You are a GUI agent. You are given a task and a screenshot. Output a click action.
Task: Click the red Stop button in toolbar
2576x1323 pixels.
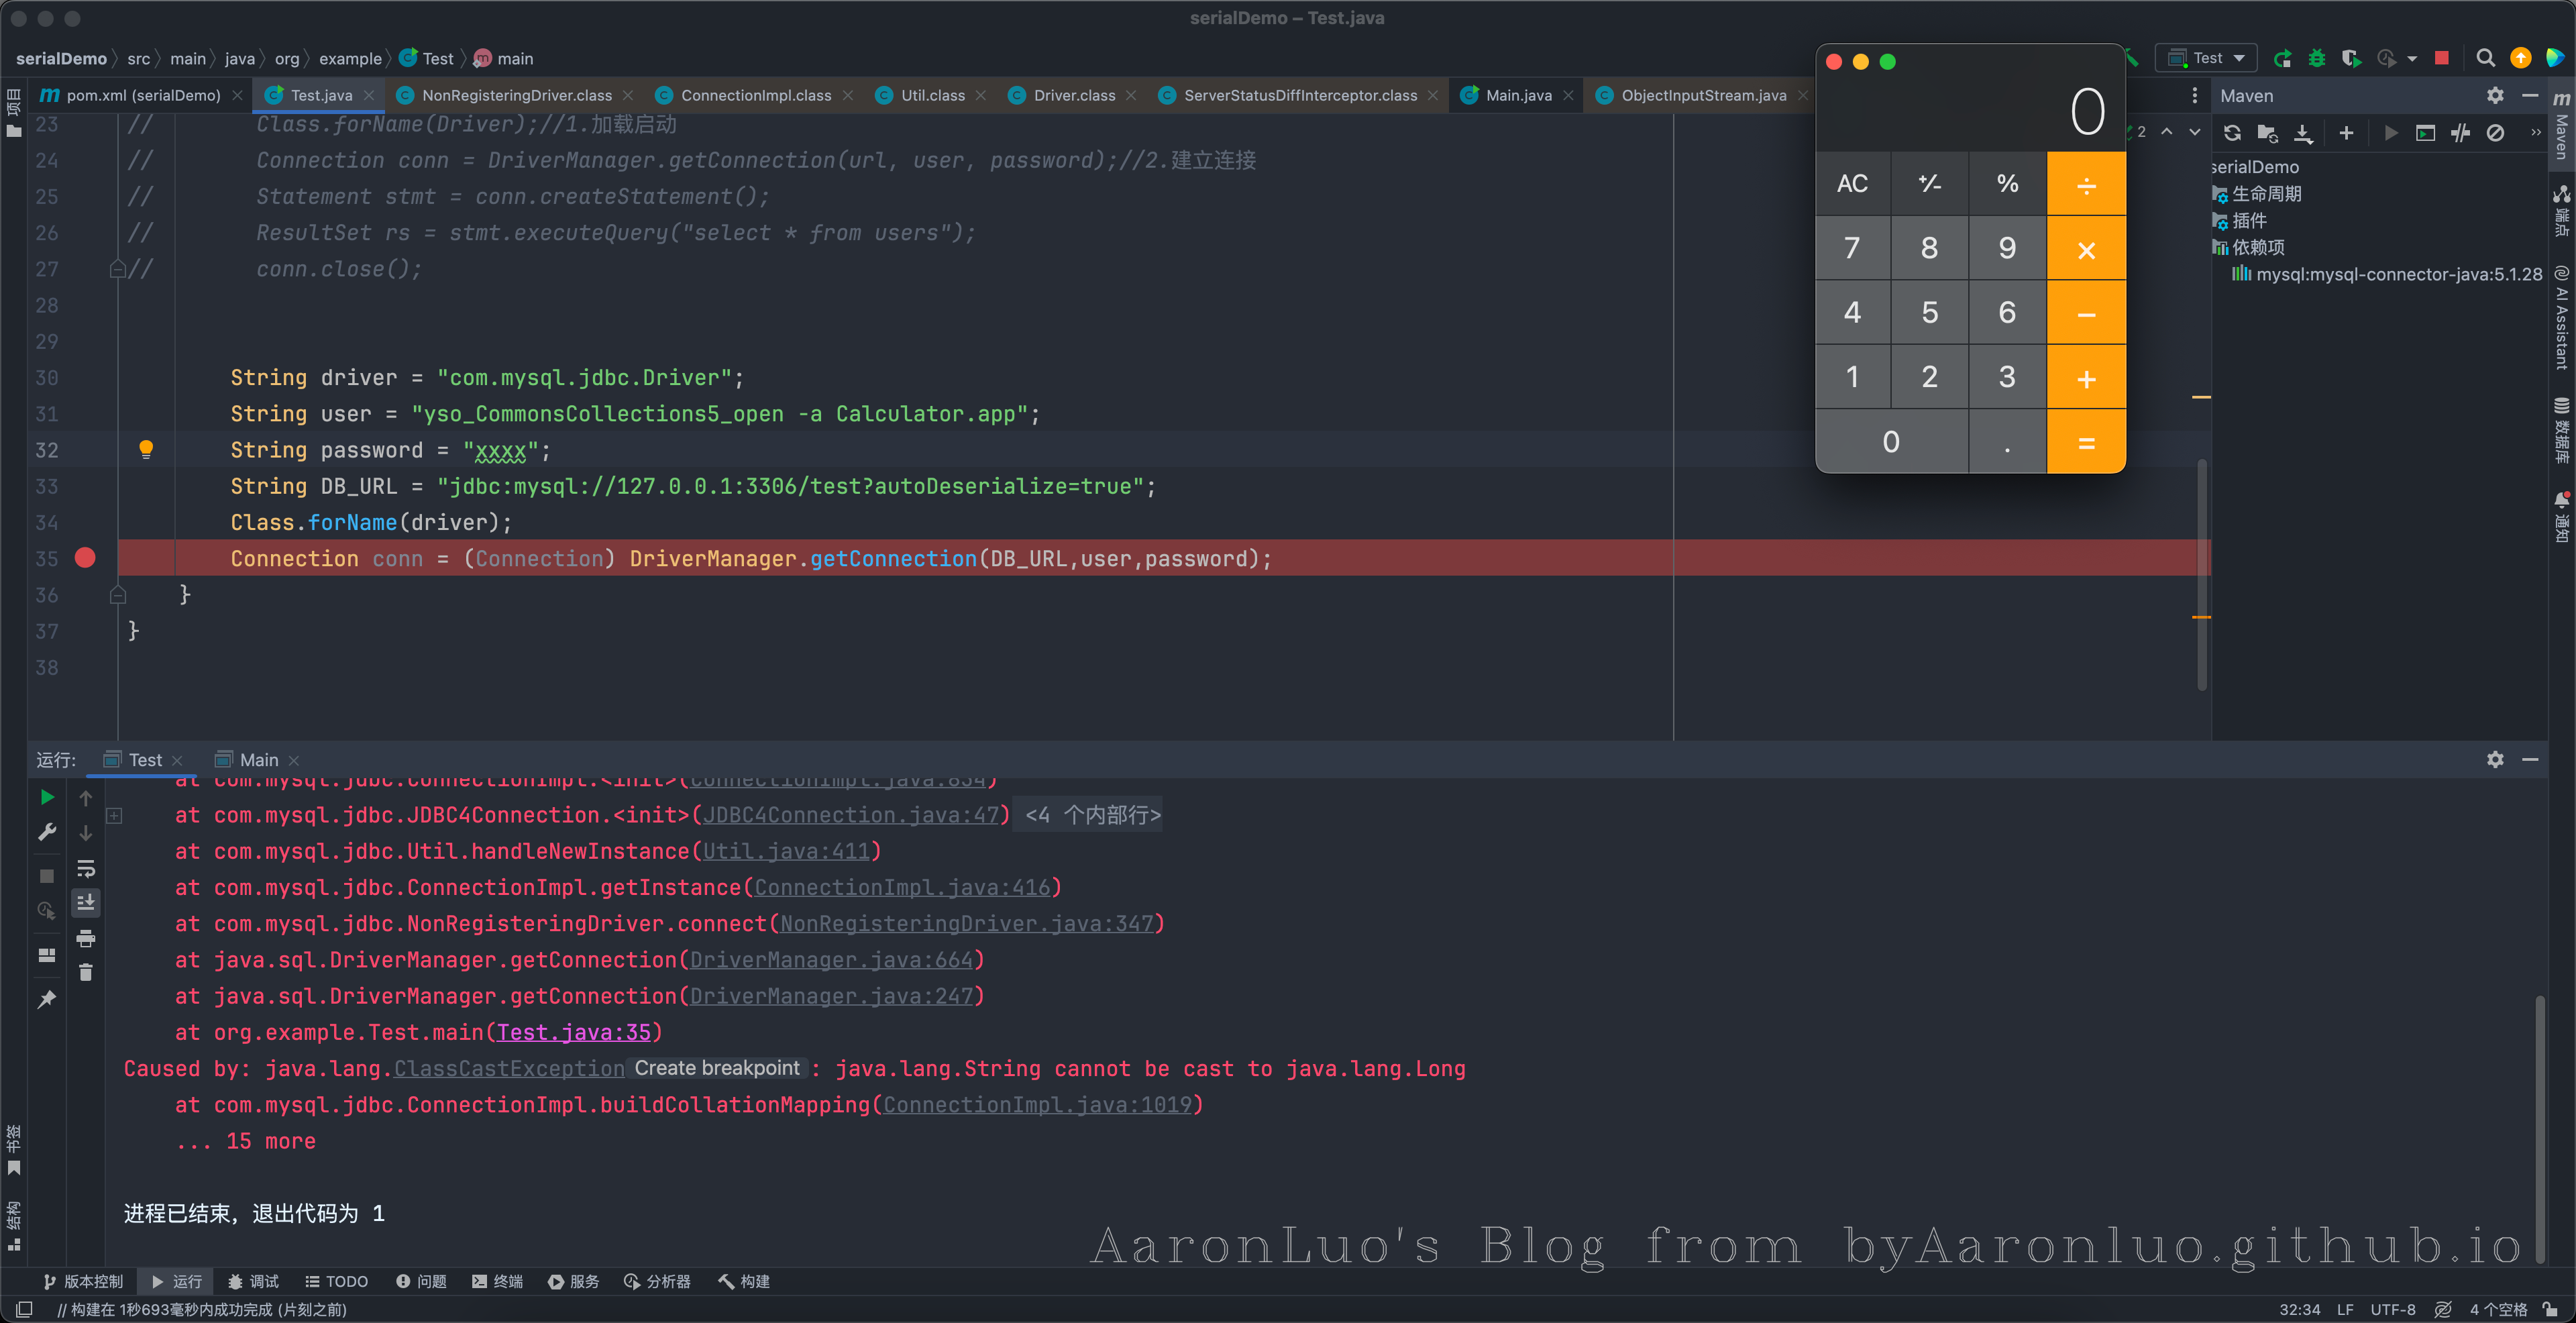pyautogui.click(x=2441, y=59)
